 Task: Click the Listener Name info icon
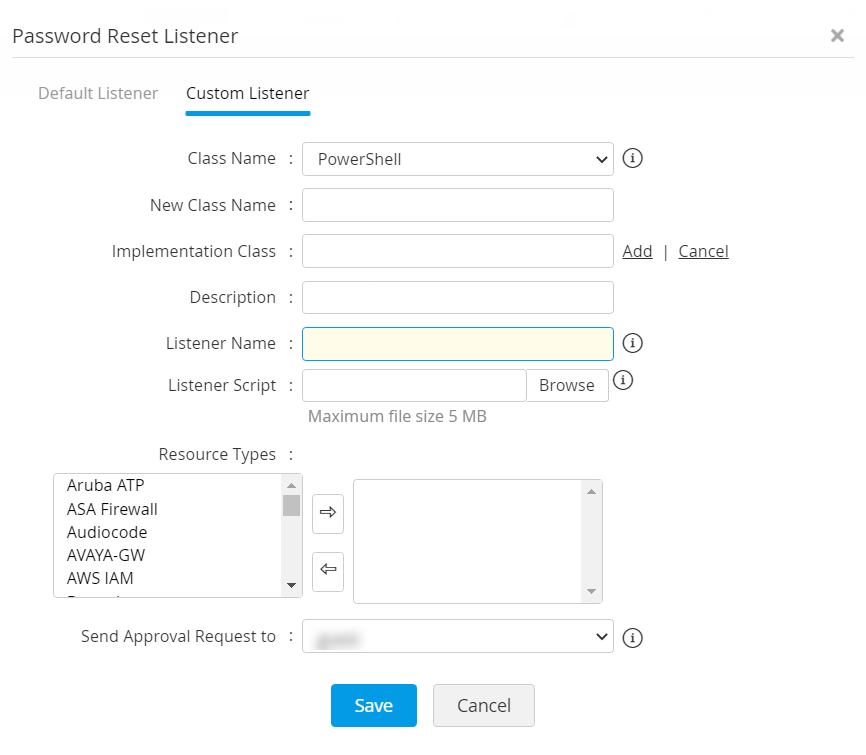coord(632,343)
